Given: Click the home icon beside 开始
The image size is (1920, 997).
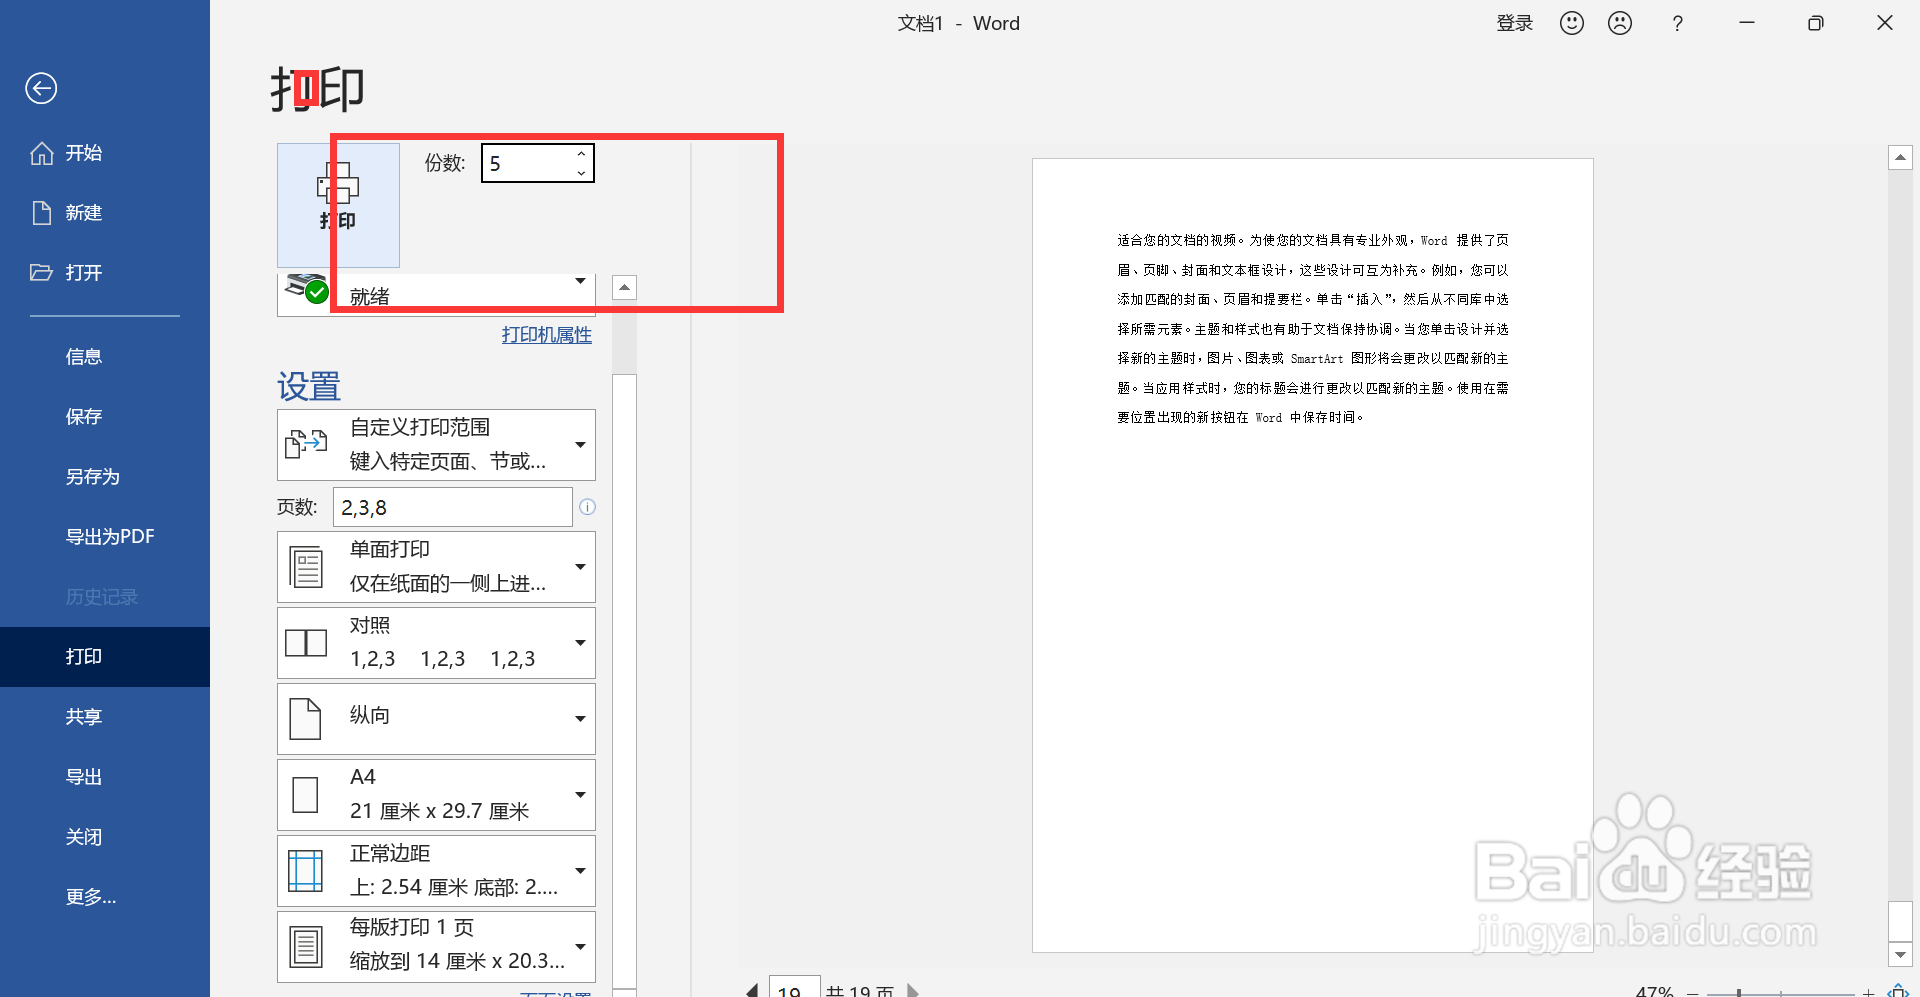Looking at the screenshot, I should (42, 153).
